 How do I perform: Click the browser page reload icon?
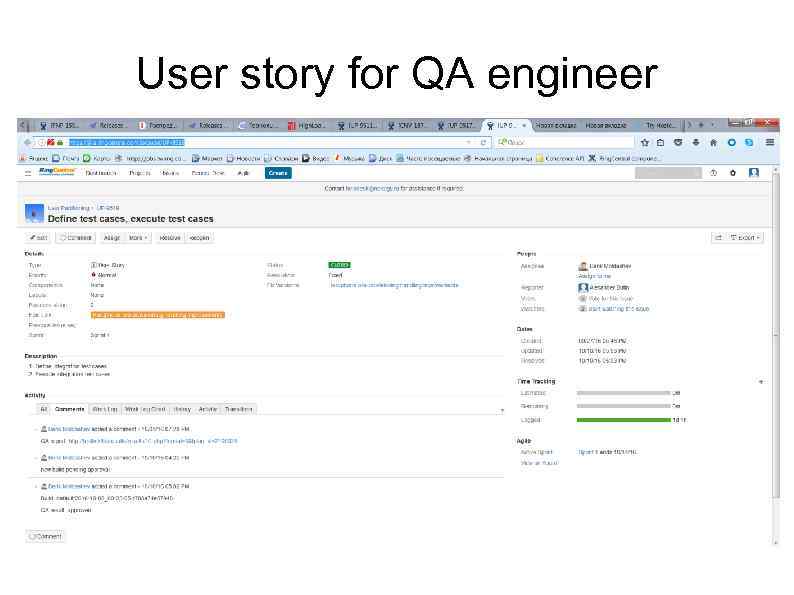(x=484, y=142)
